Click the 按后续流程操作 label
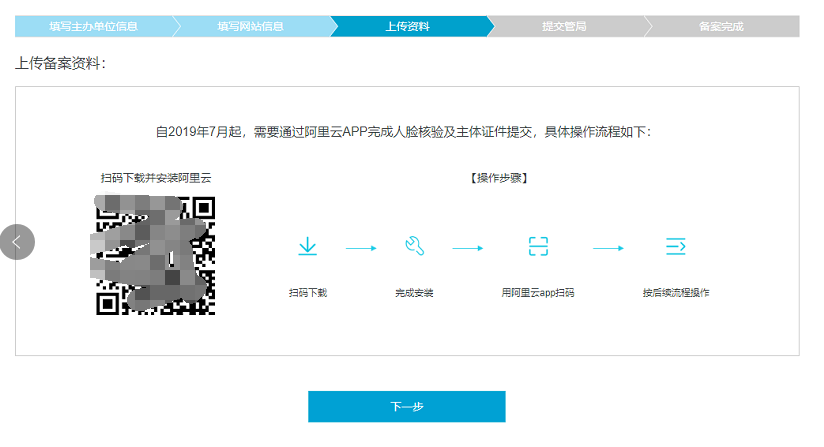Viewport: 824px width, 447px height. click(x=676, y=294)
